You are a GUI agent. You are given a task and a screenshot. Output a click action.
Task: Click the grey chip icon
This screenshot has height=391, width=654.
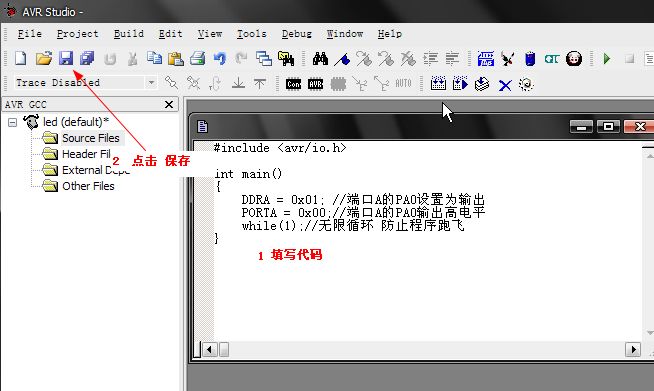(338, 84)
